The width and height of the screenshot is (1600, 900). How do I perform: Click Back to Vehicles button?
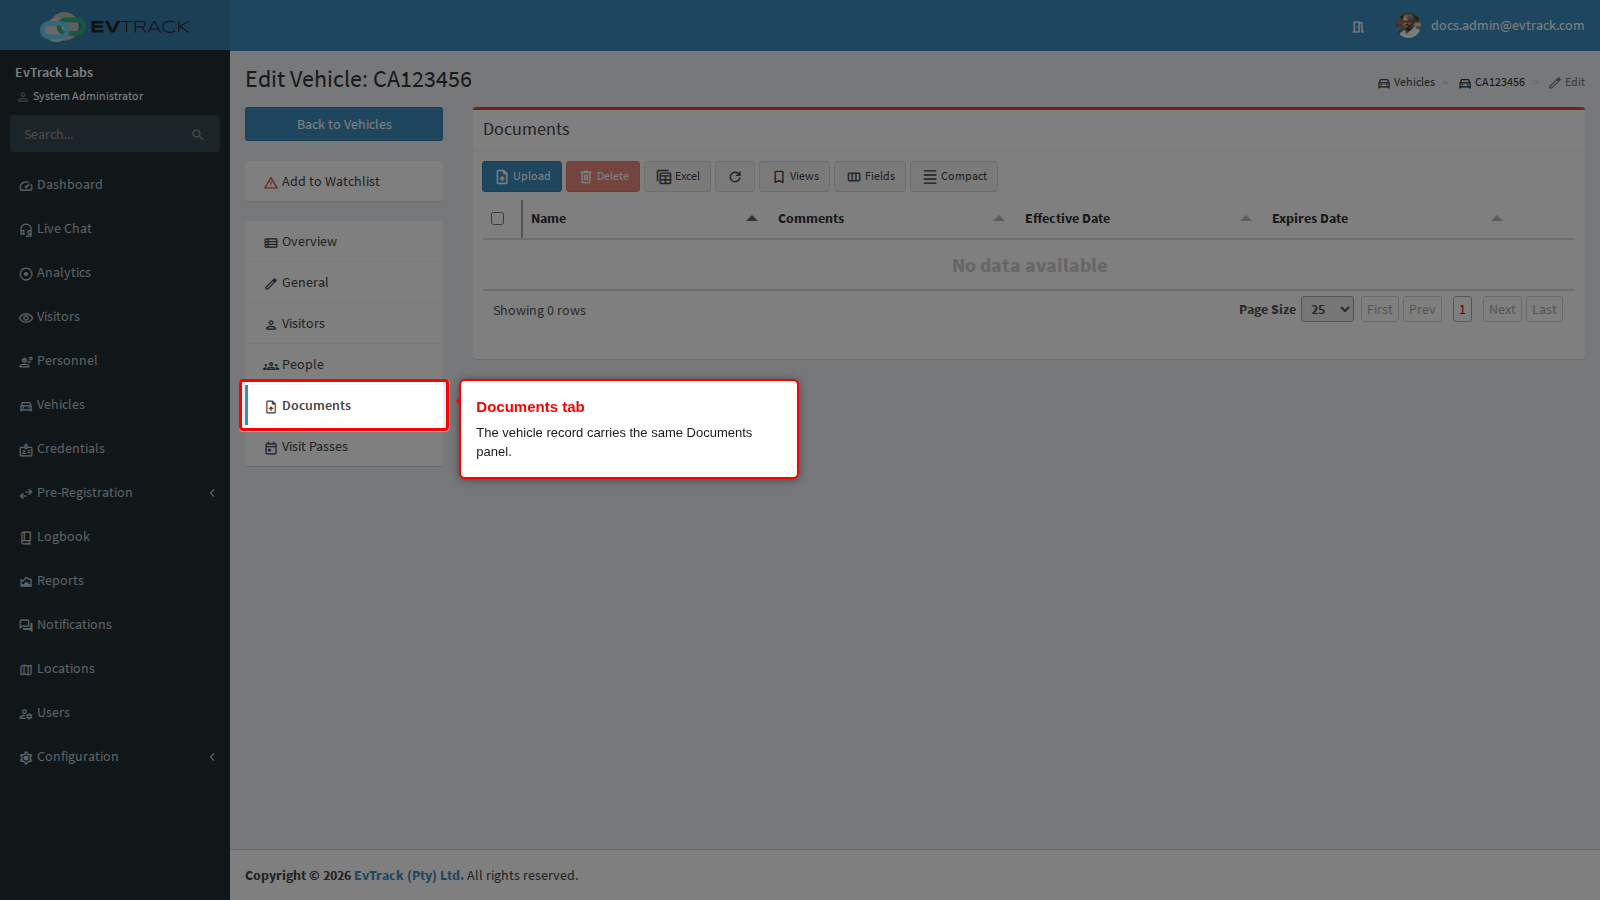344,124
